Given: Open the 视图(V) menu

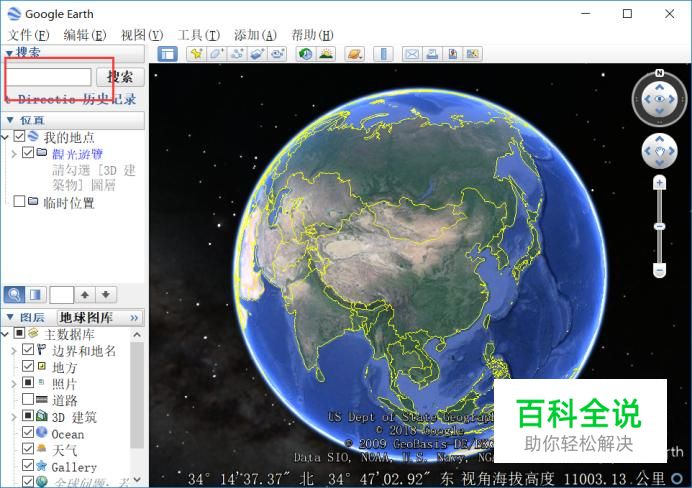Looking at the screenshot, I should point(142,35).
